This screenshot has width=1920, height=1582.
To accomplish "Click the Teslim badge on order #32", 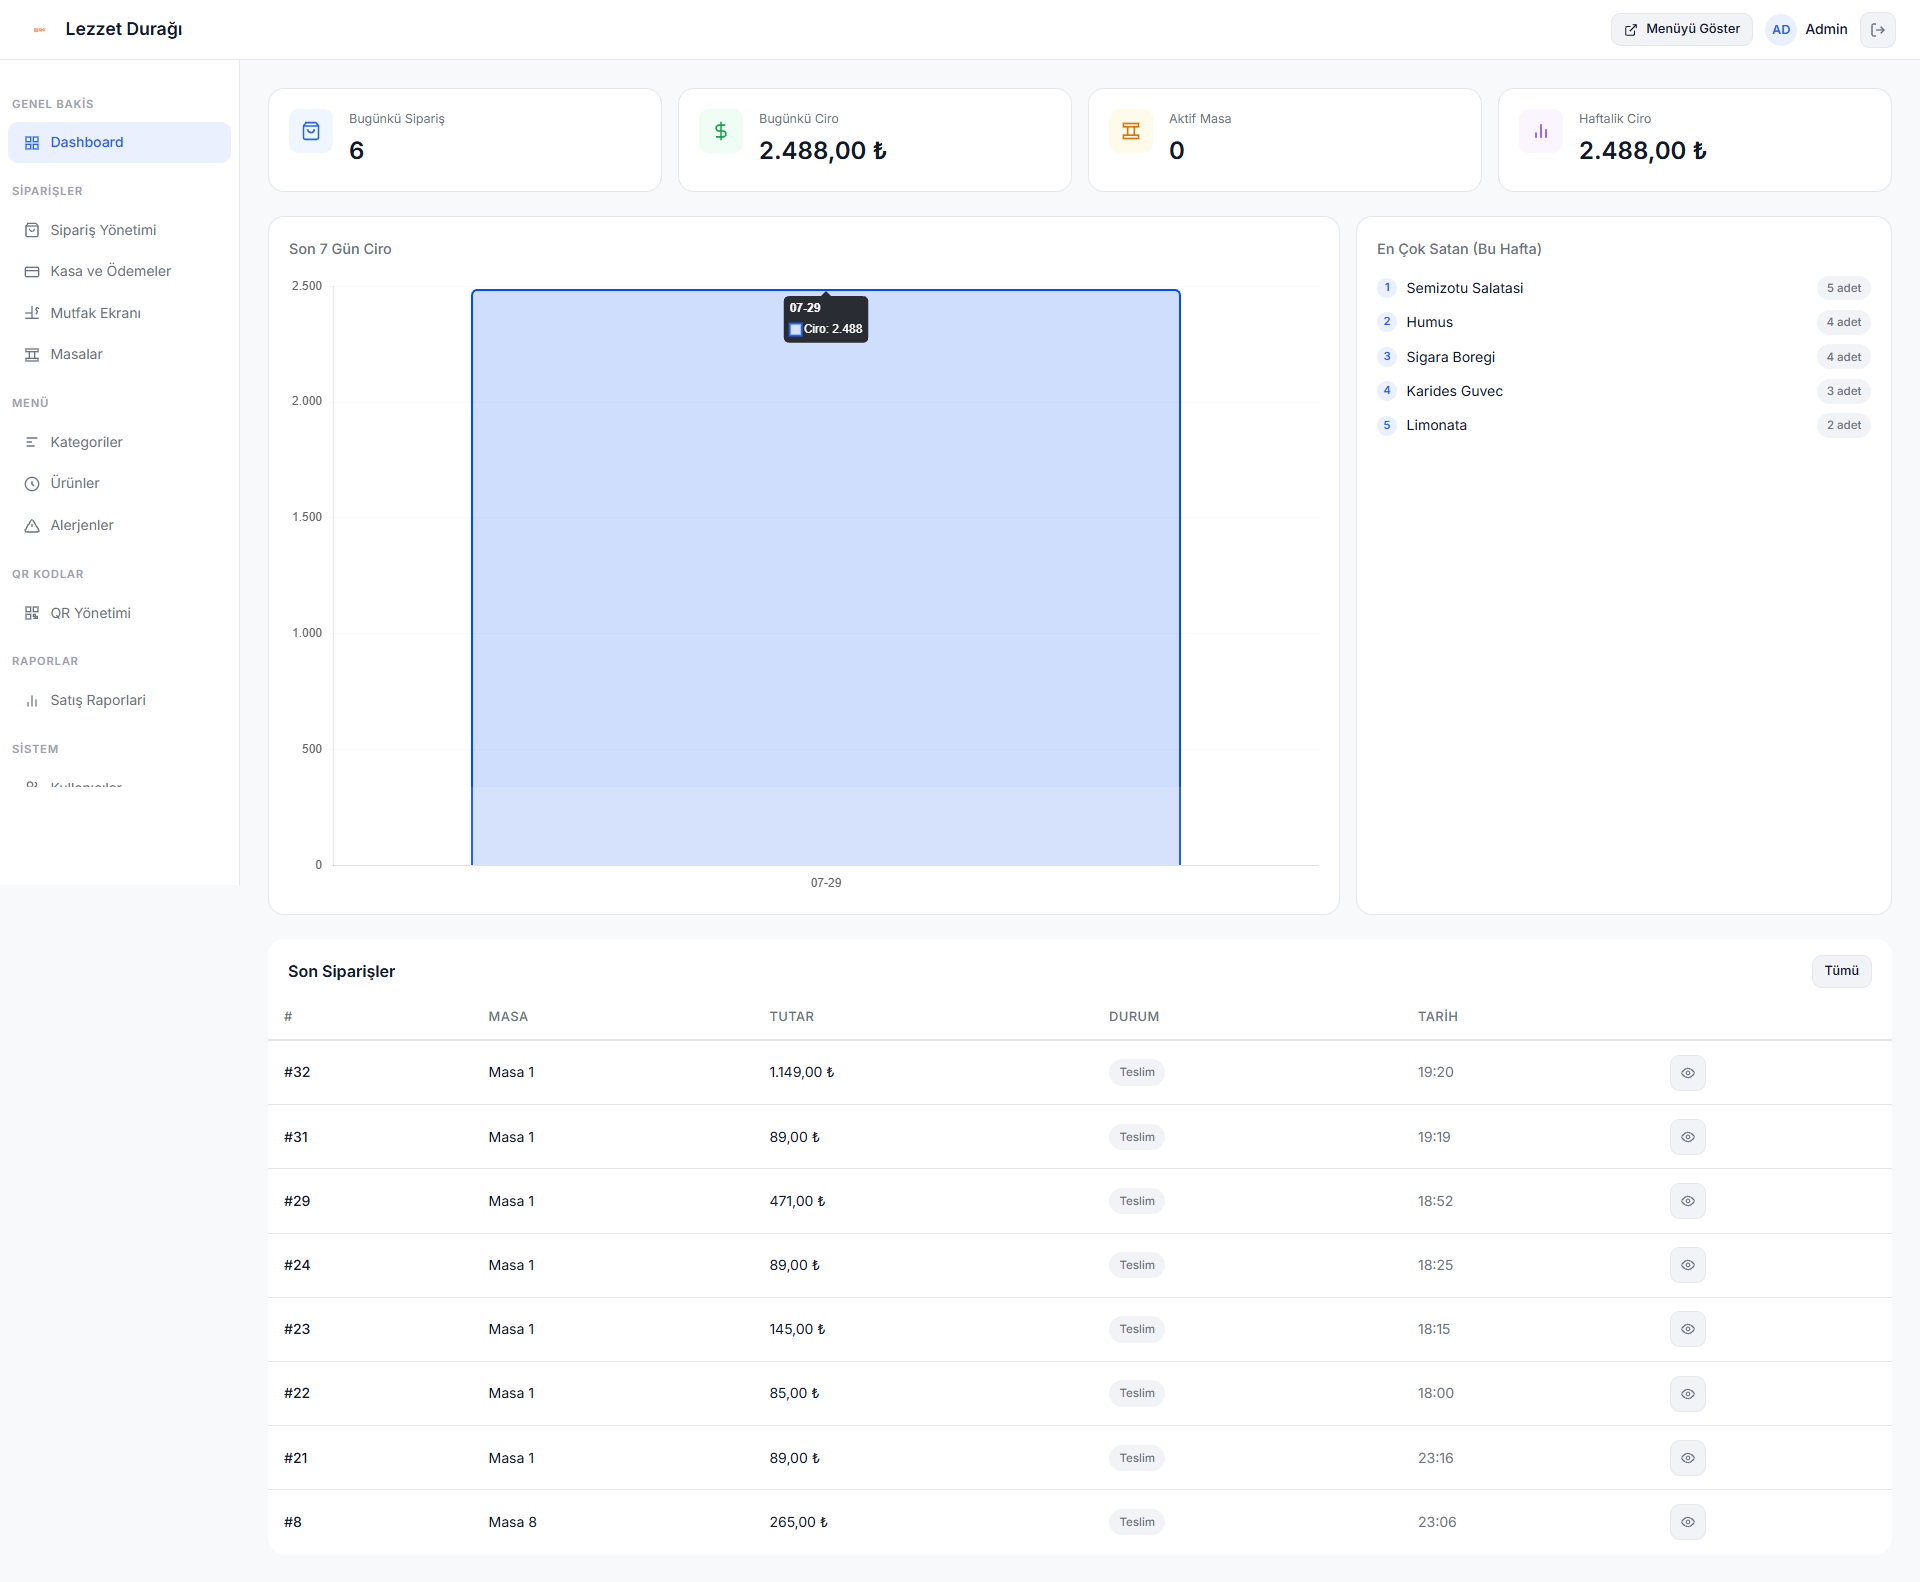I will [1137, 1073].
